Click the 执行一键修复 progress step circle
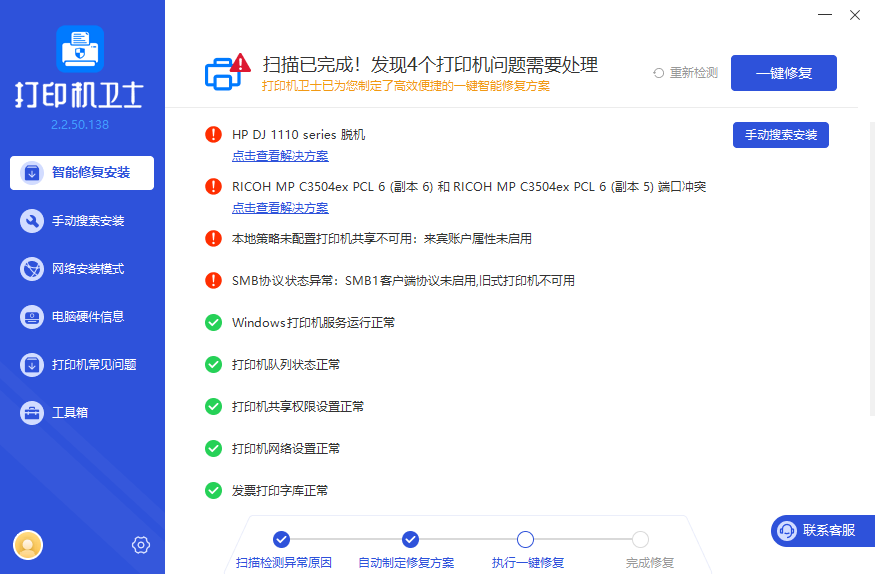This screenshot has height=574, width=875. pos(525,539)
